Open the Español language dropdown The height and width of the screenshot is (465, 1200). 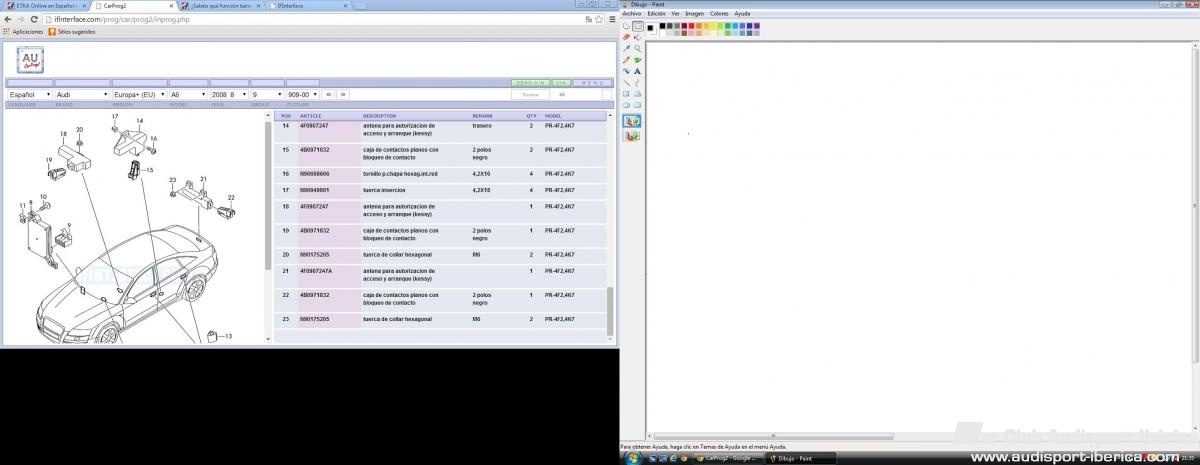click(x=28, y=94)
